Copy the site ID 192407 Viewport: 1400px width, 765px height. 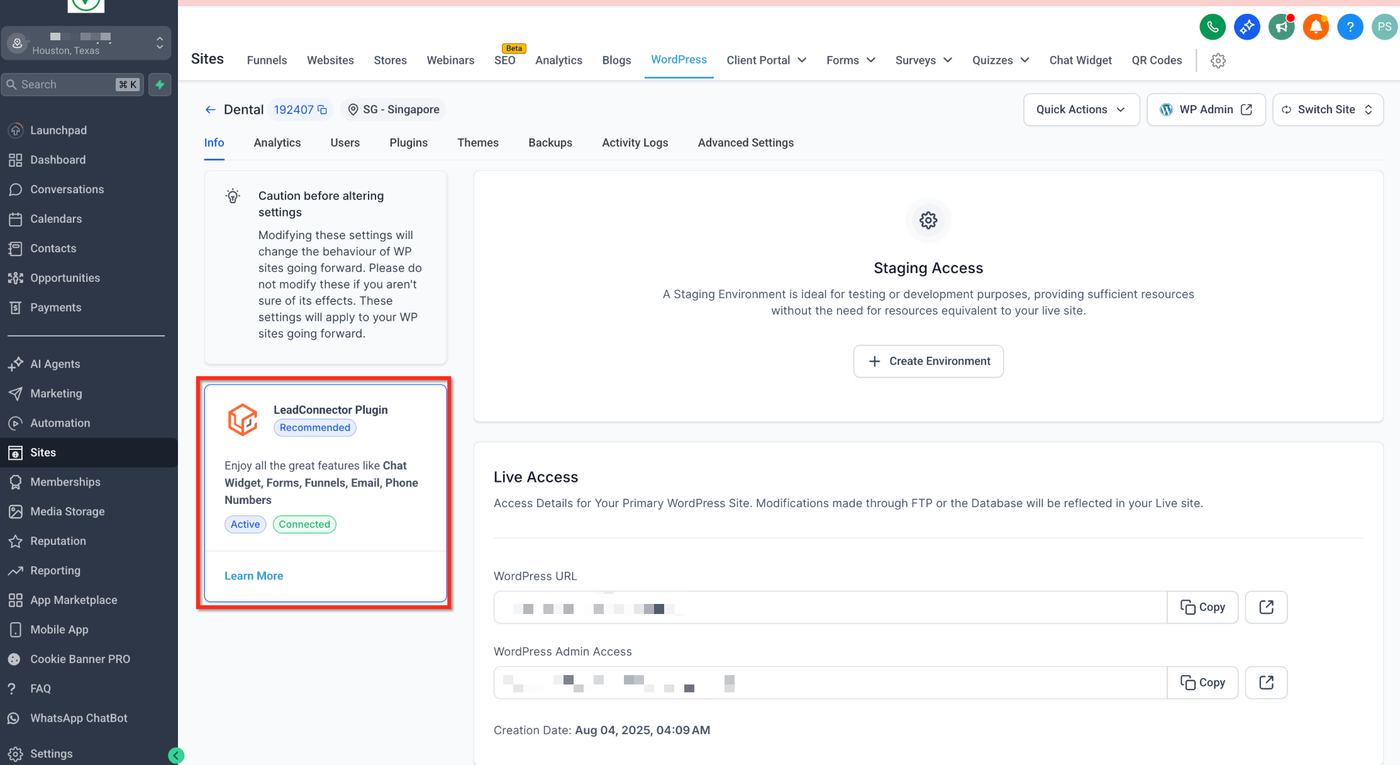322,110
